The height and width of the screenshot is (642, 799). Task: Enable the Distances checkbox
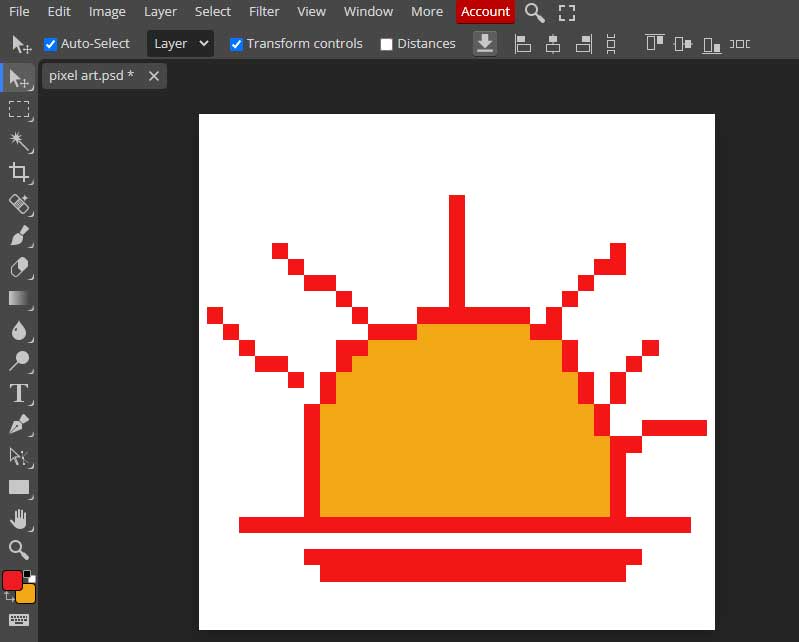pos(387,44)
